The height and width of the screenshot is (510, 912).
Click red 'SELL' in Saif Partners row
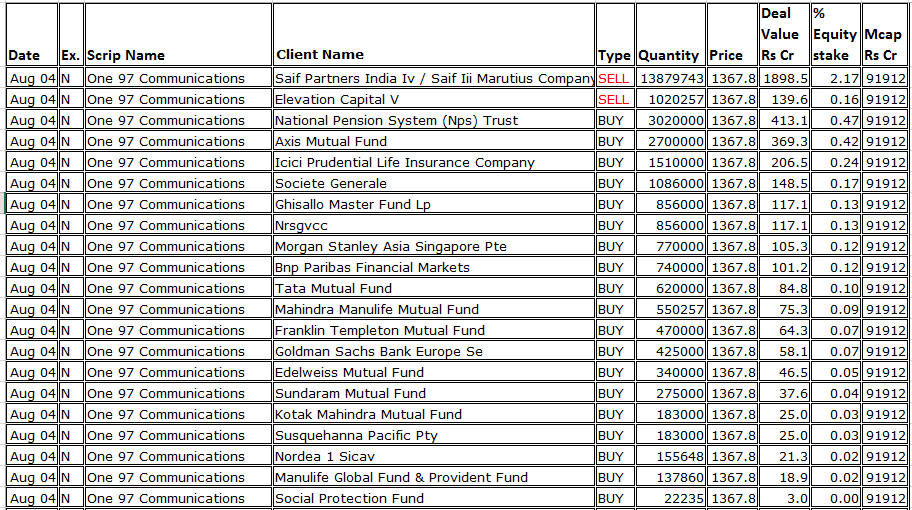(x=614, y=79)
